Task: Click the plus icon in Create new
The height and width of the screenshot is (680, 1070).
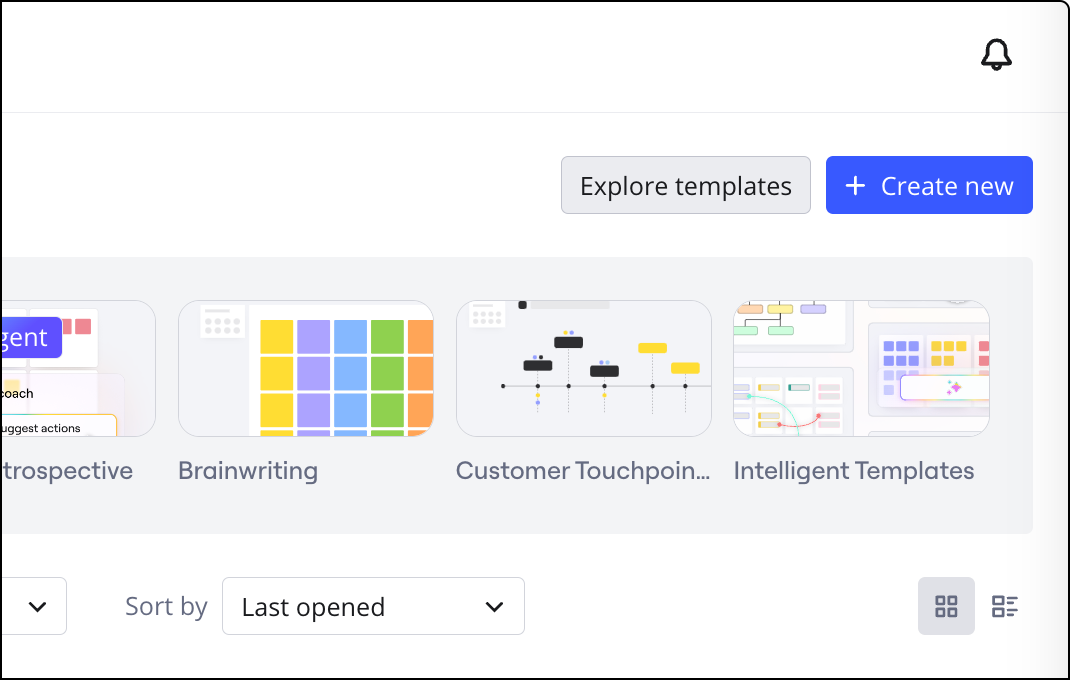Action: 855,186
